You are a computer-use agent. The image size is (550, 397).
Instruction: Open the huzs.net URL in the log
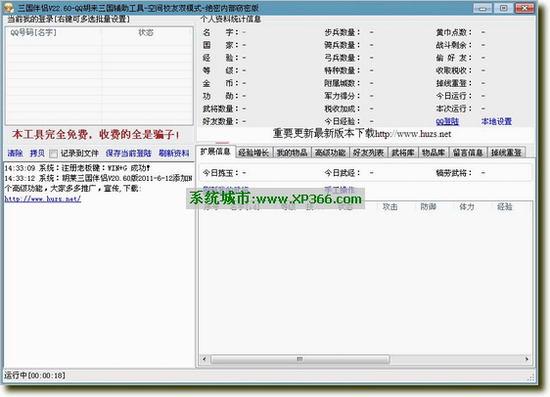click(43, 199)
